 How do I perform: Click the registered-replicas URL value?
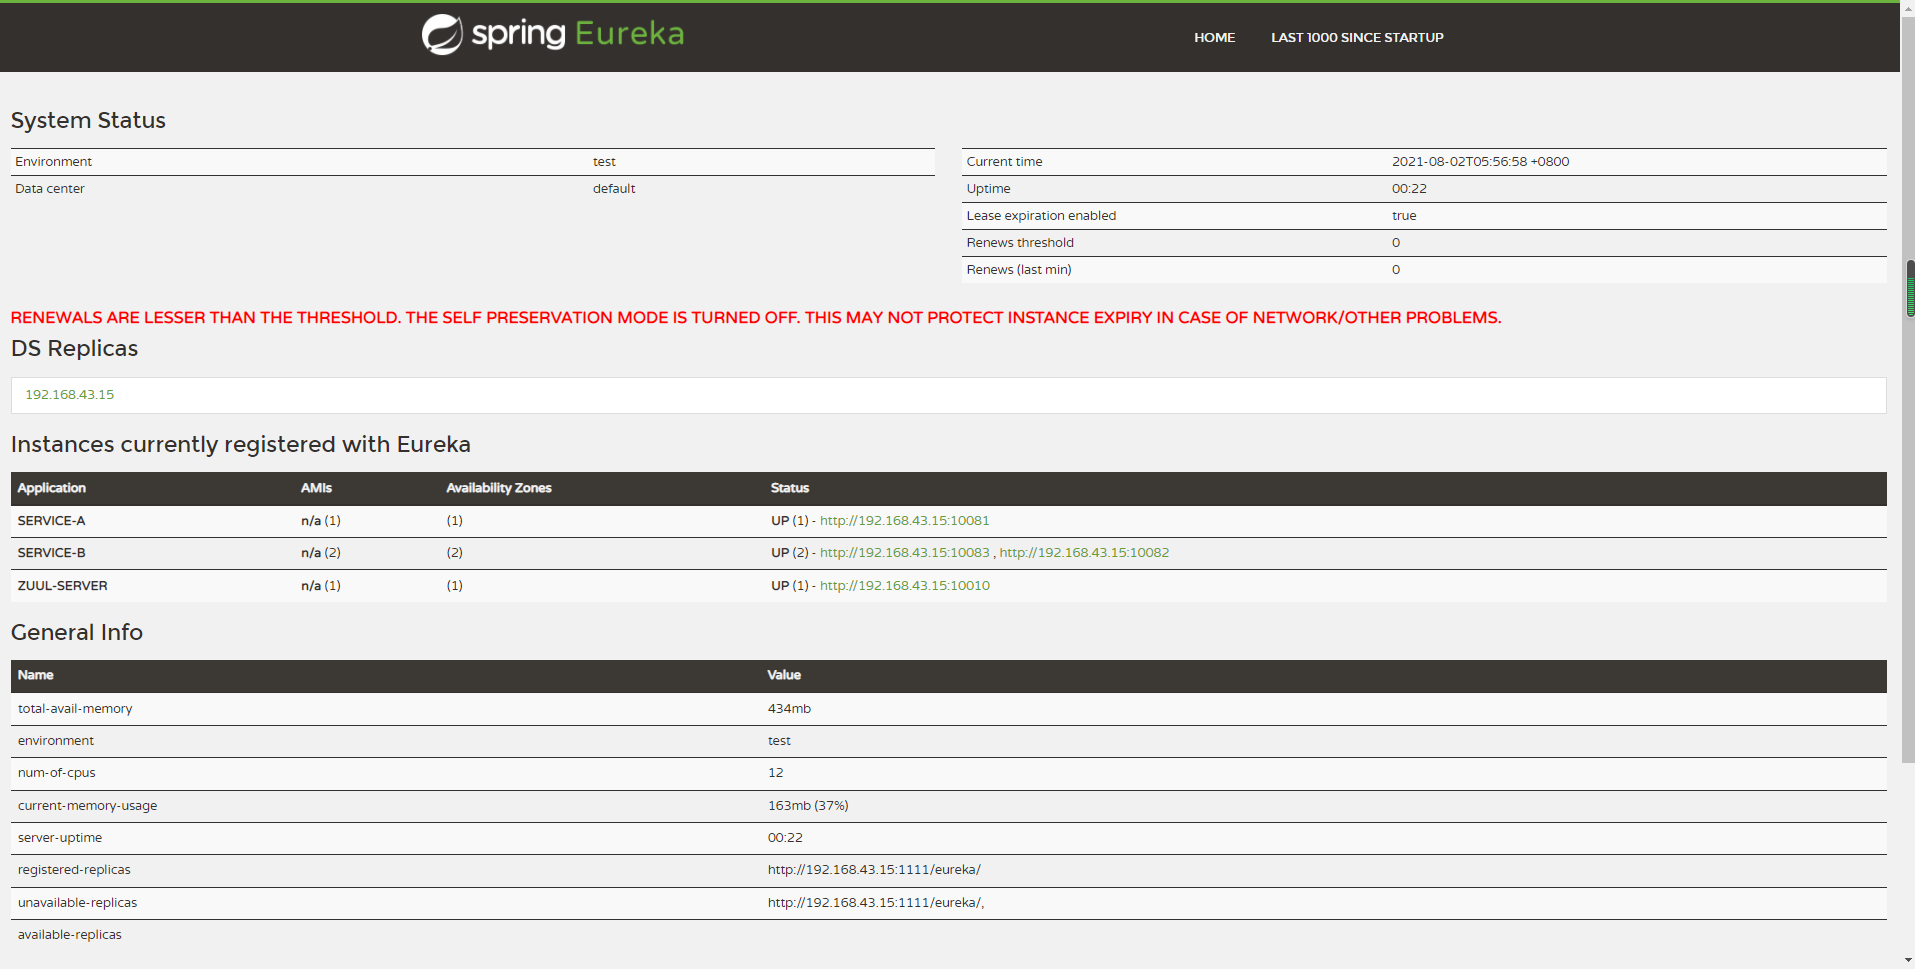point(874,870)
